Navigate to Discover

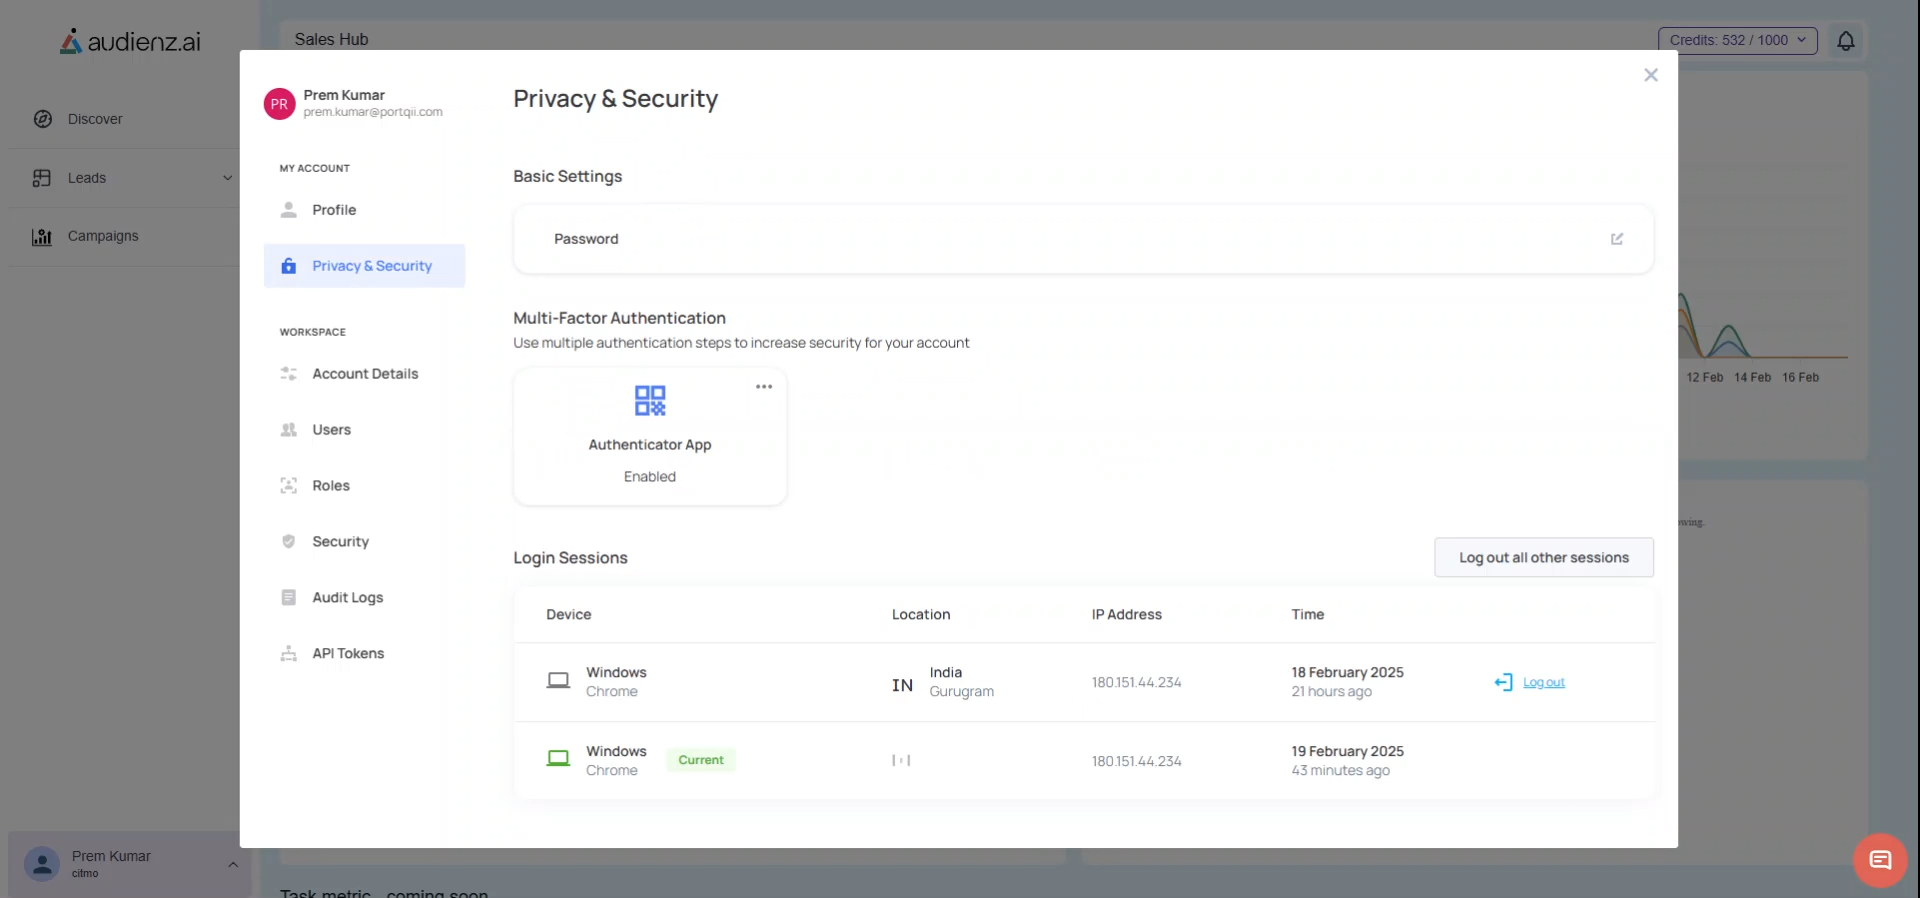click(95, 119)
